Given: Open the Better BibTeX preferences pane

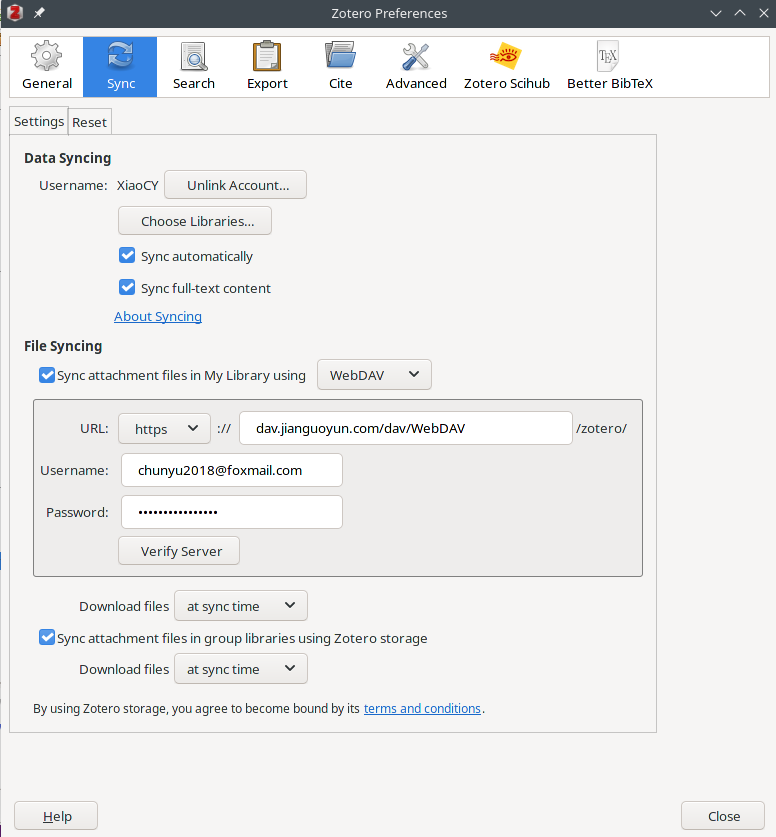Looking at the screenshot, I should 609,67.
